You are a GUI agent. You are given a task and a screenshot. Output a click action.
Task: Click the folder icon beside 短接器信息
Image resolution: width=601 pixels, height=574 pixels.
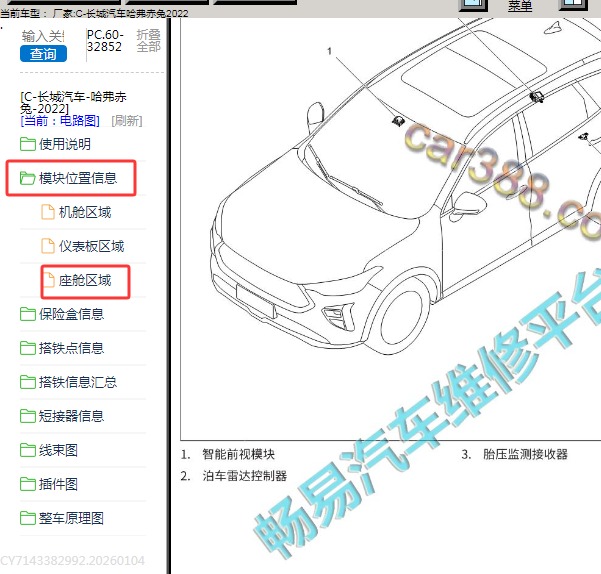point(28,416)
